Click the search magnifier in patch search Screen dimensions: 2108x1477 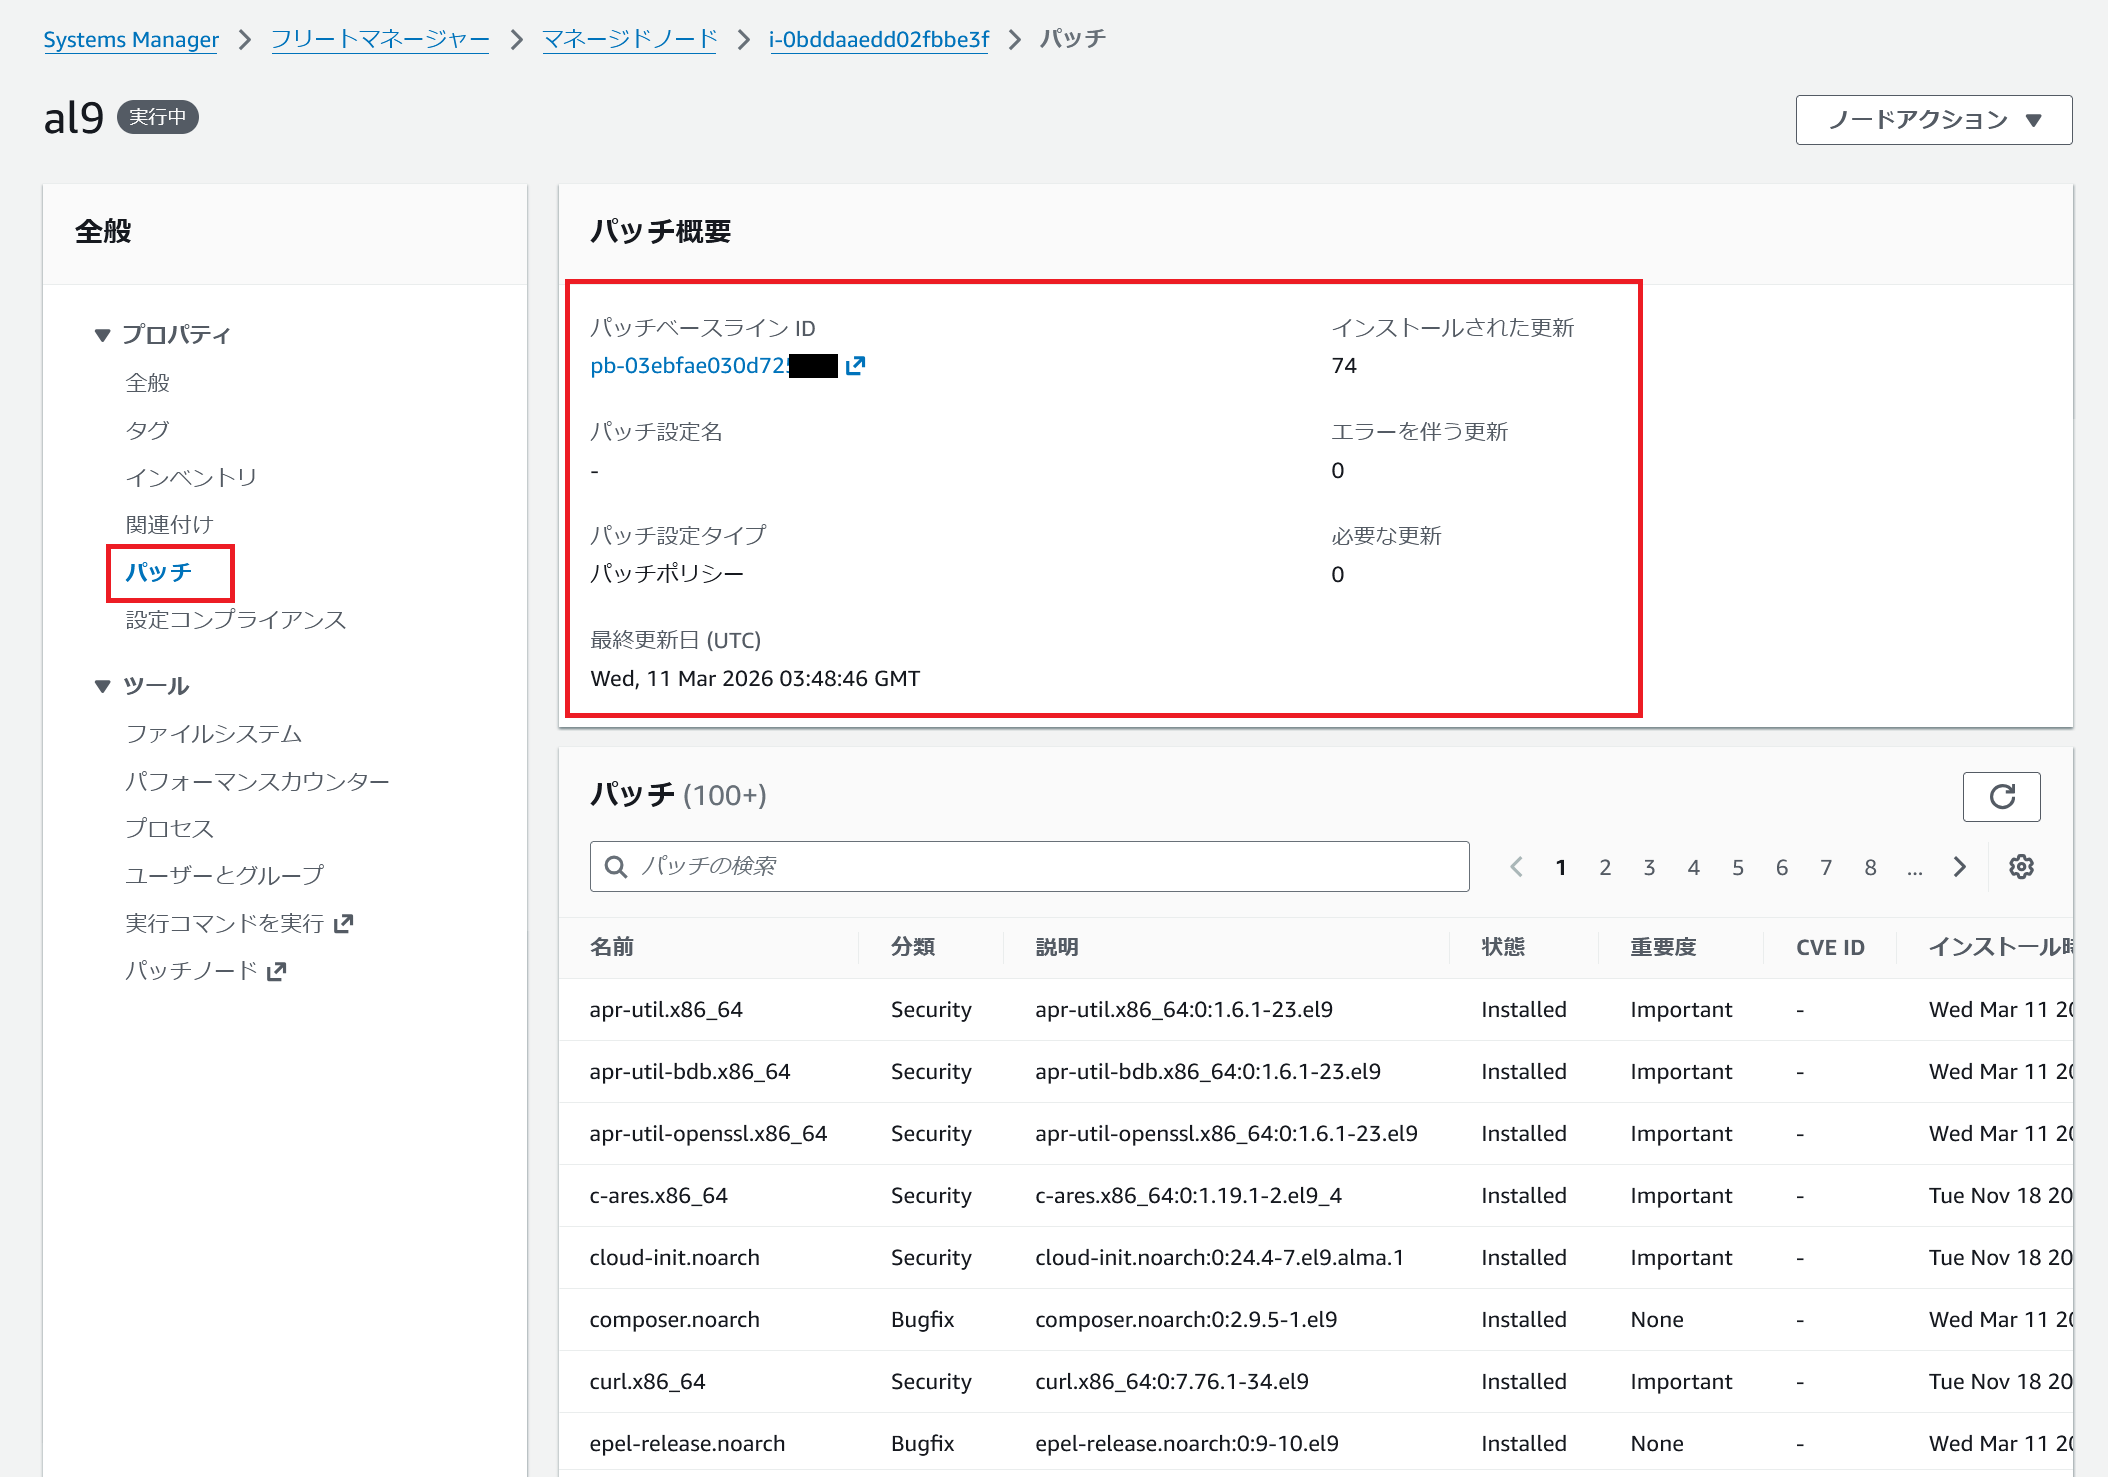pyautogui.click(x=617, y=866)
